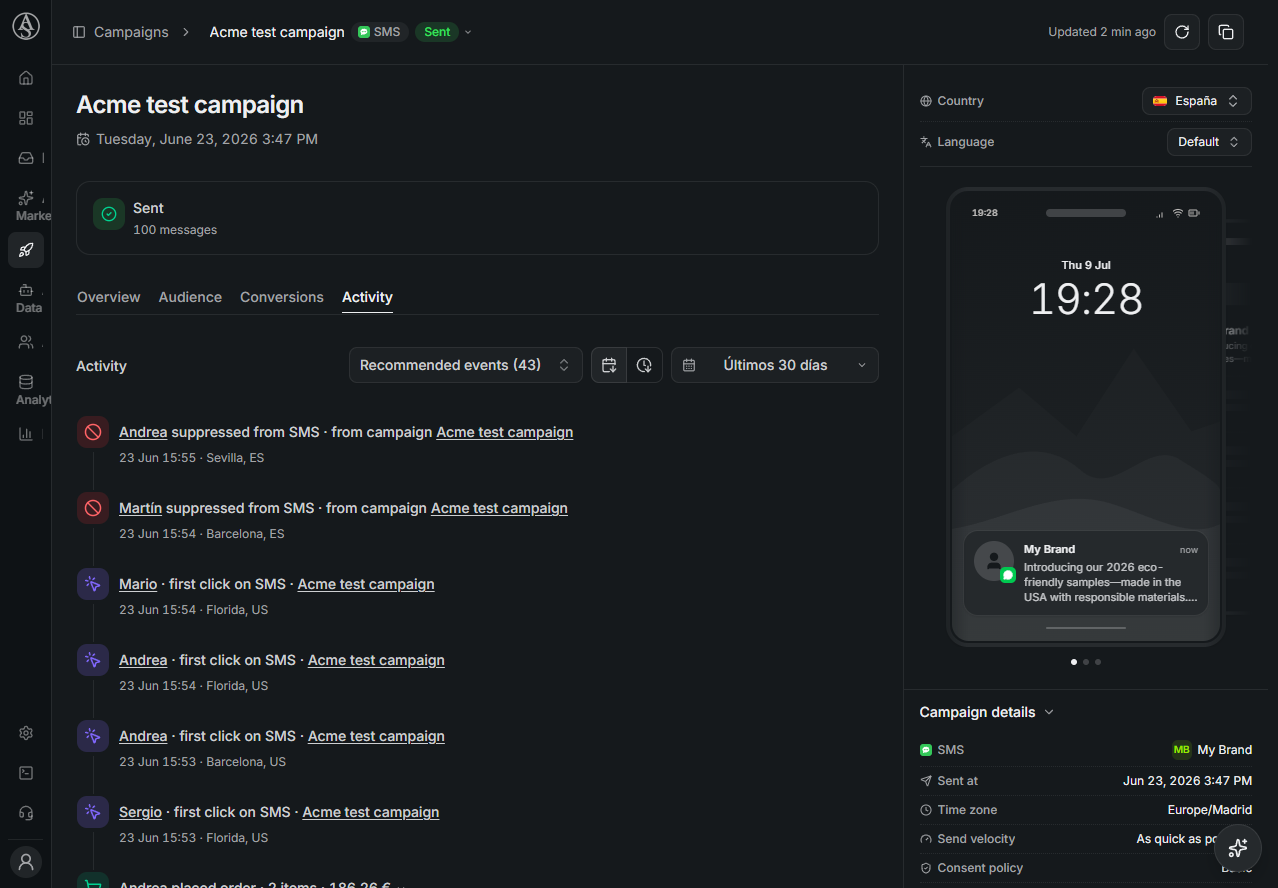Image resolution: width=1278 pixels, height=888 pixels.
Task: Switch to the Overview tab
Action: point(109,297)
